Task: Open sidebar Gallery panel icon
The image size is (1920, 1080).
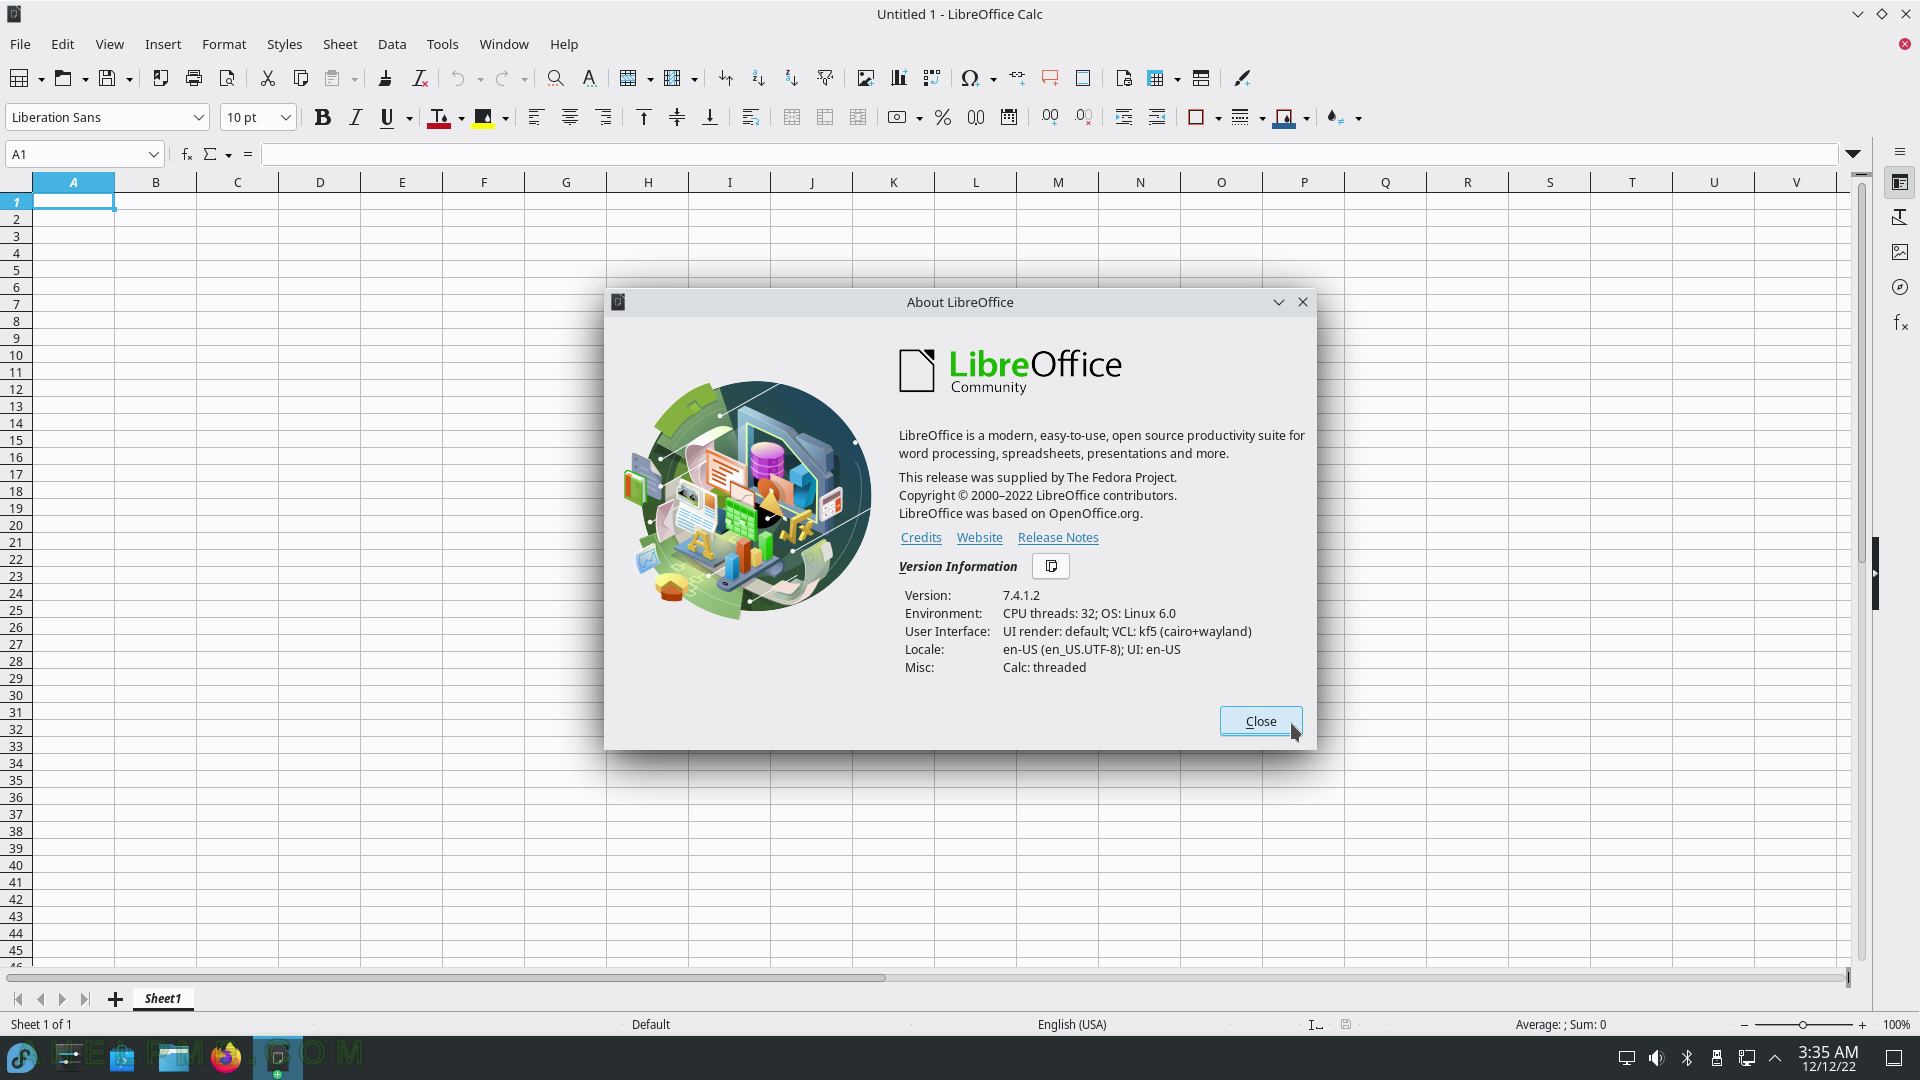Action: coord(1900,252)
